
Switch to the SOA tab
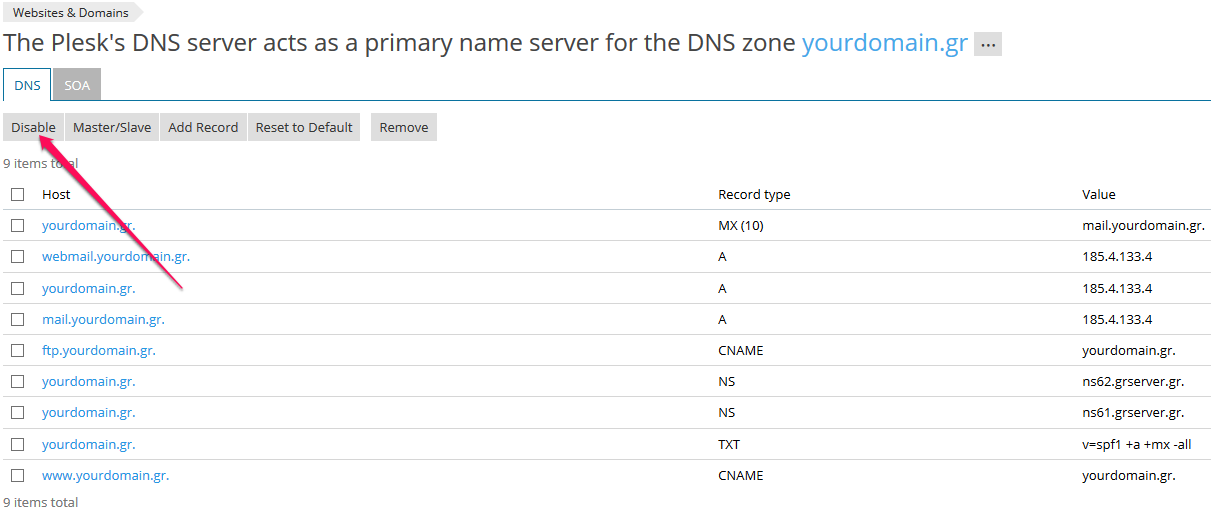(77, 85)
